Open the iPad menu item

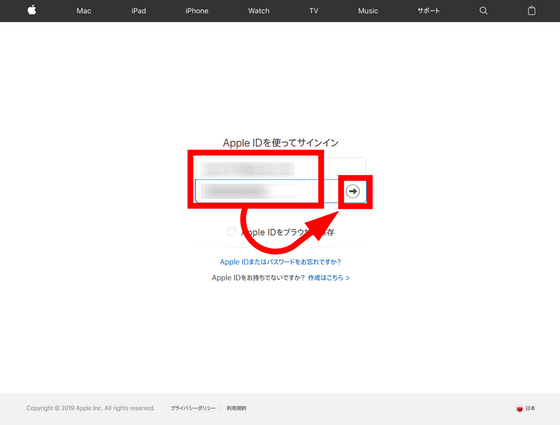139,11
